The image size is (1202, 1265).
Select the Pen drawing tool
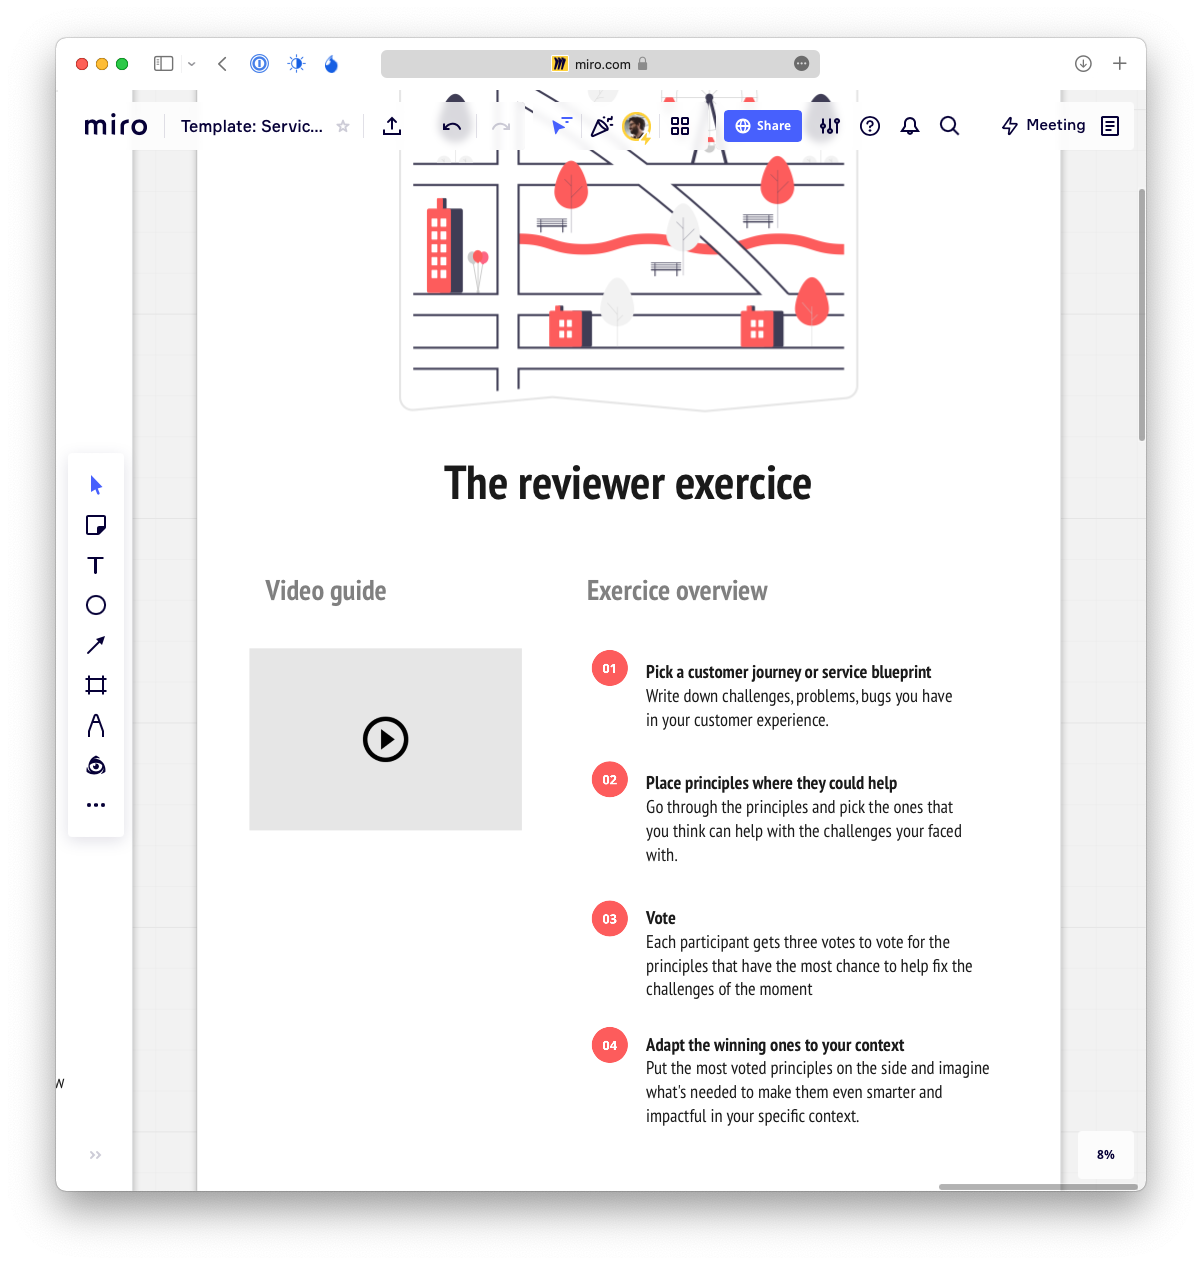96,725
